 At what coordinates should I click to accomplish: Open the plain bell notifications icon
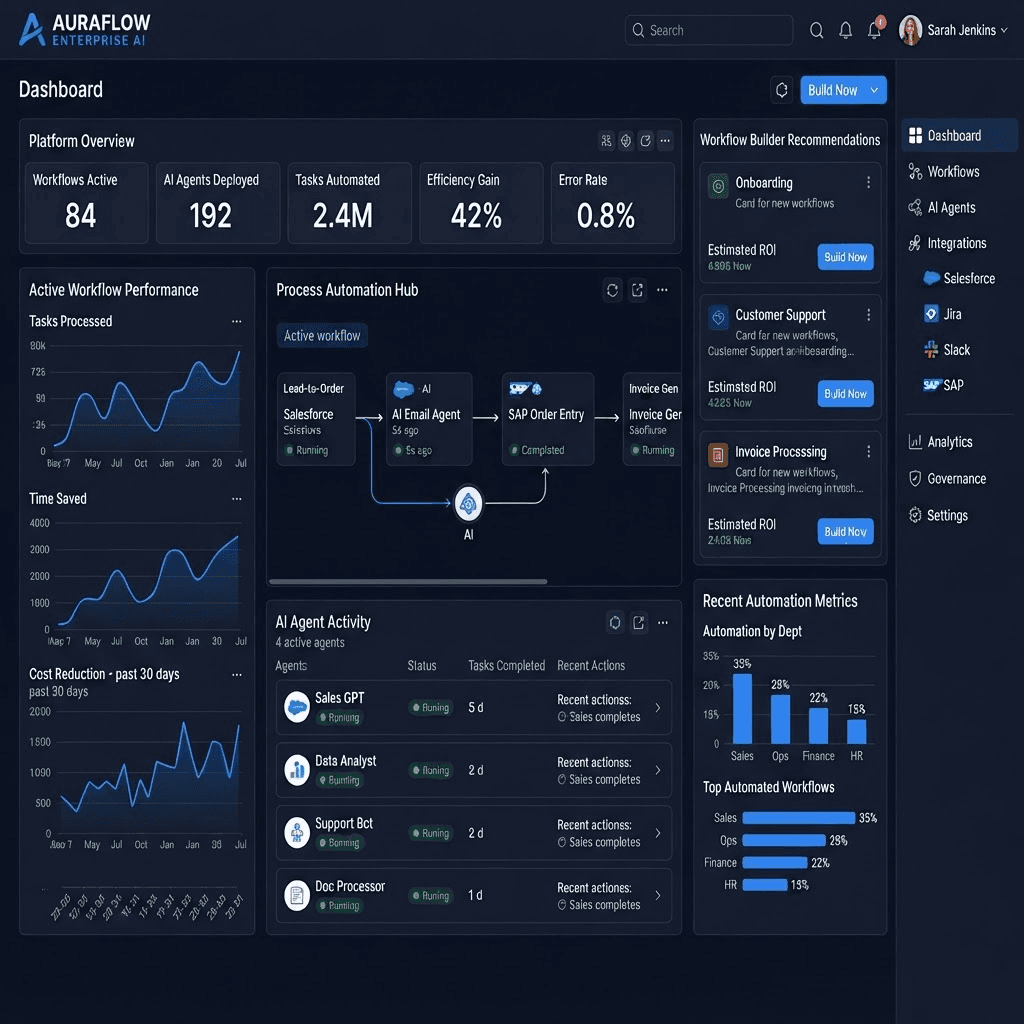click(845, 30)
